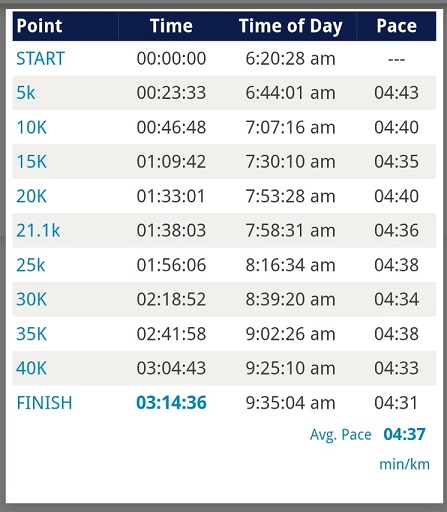Open the 30K point link
Viewport: 447px width, 512px height.
point(32,299)
